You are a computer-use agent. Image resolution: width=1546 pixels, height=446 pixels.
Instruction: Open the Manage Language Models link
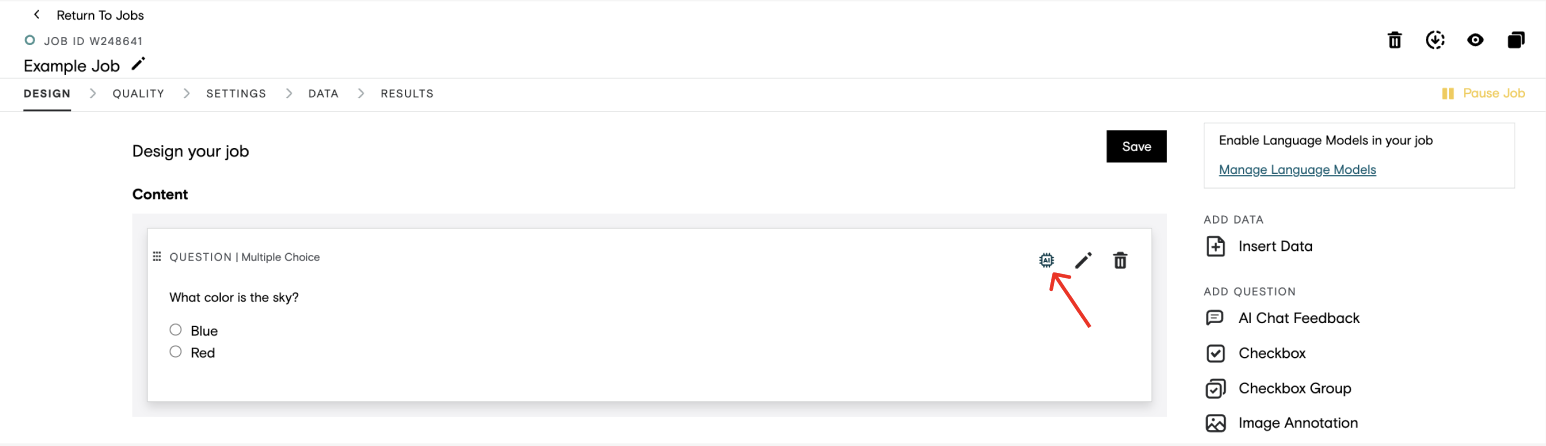[1297, 170]
